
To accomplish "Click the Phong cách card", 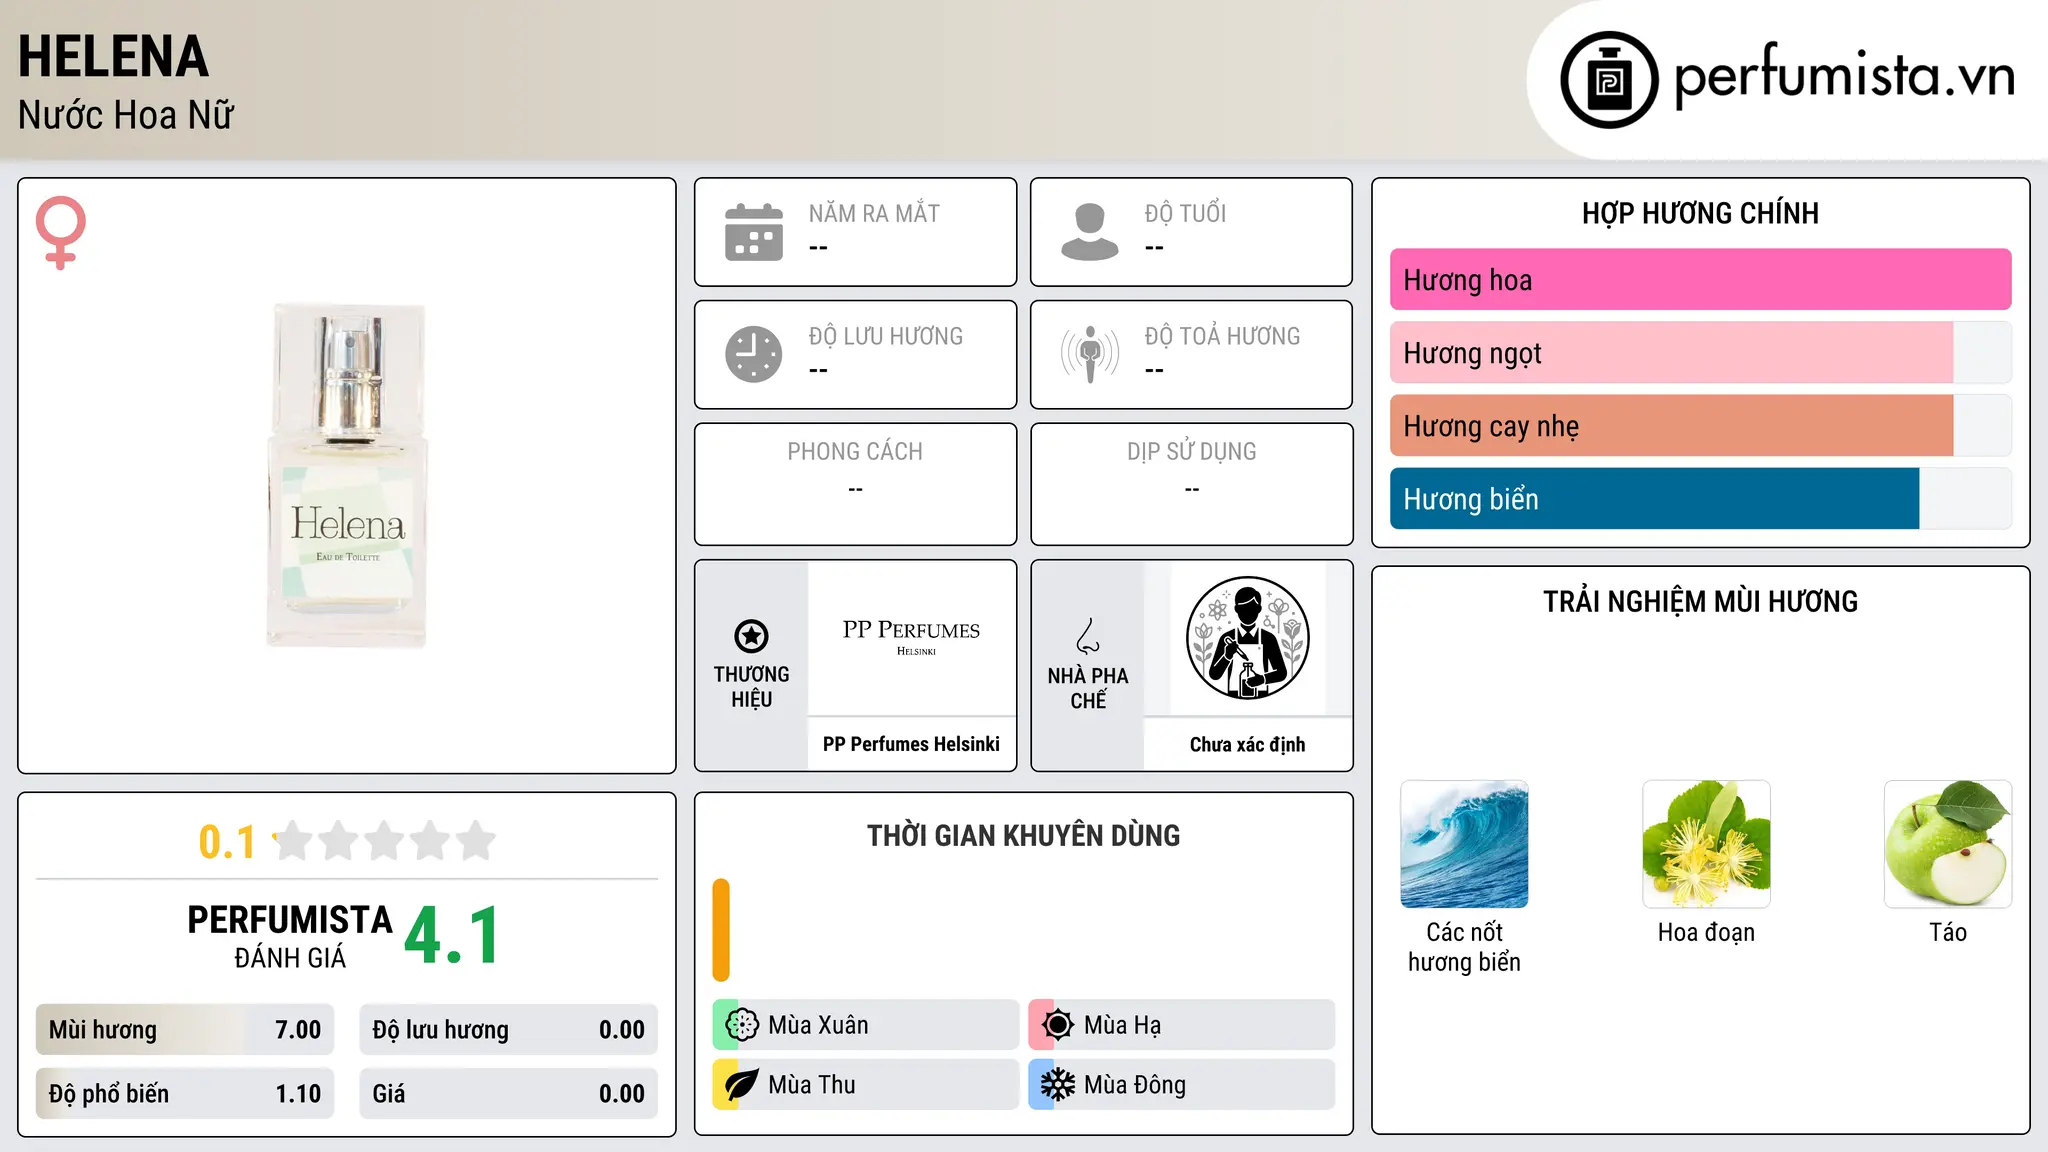I will coord(855,484).
